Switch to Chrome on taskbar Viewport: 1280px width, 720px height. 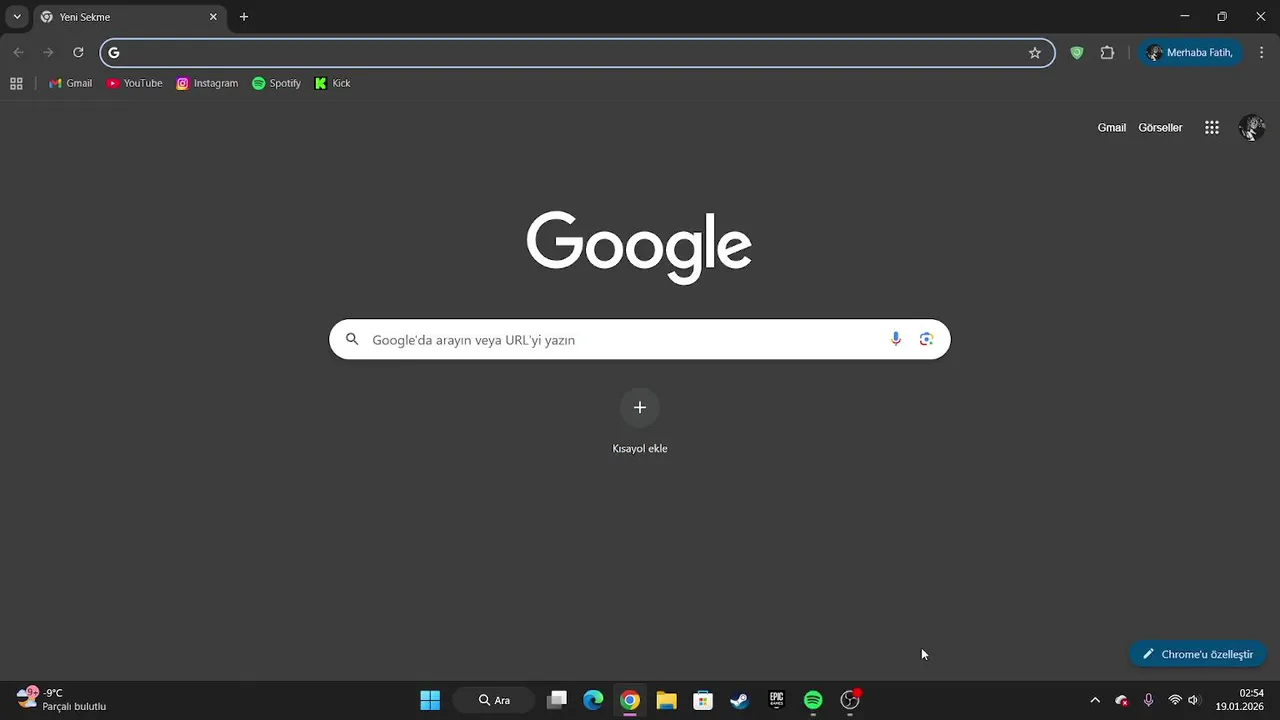630,700
